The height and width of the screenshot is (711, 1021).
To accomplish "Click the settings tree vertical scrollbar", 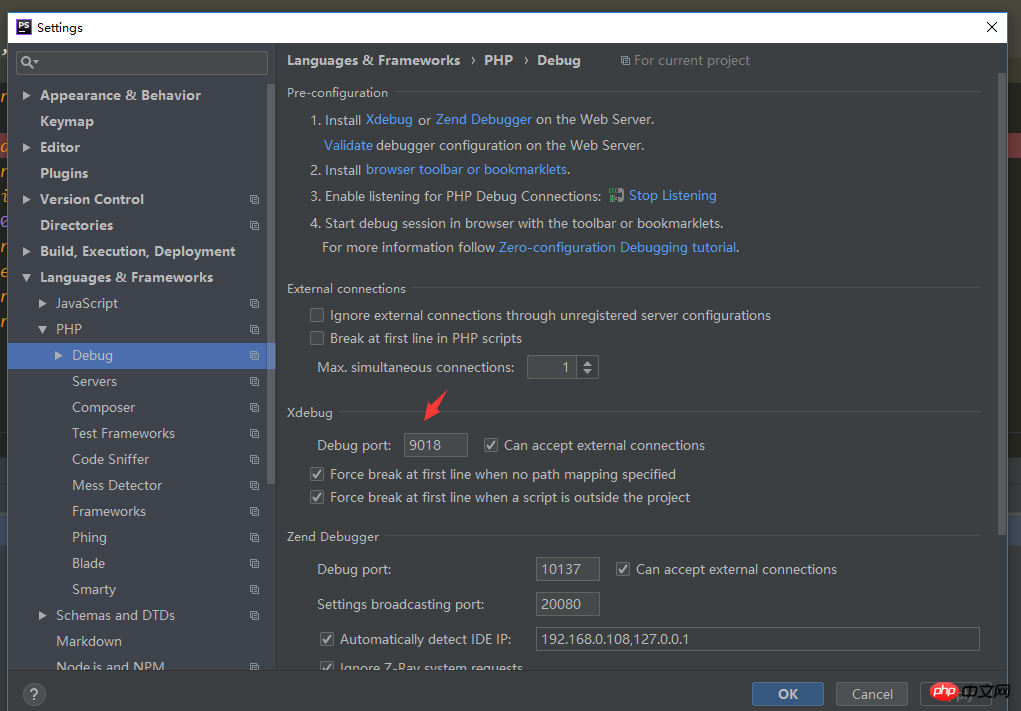I will [271, 283].
